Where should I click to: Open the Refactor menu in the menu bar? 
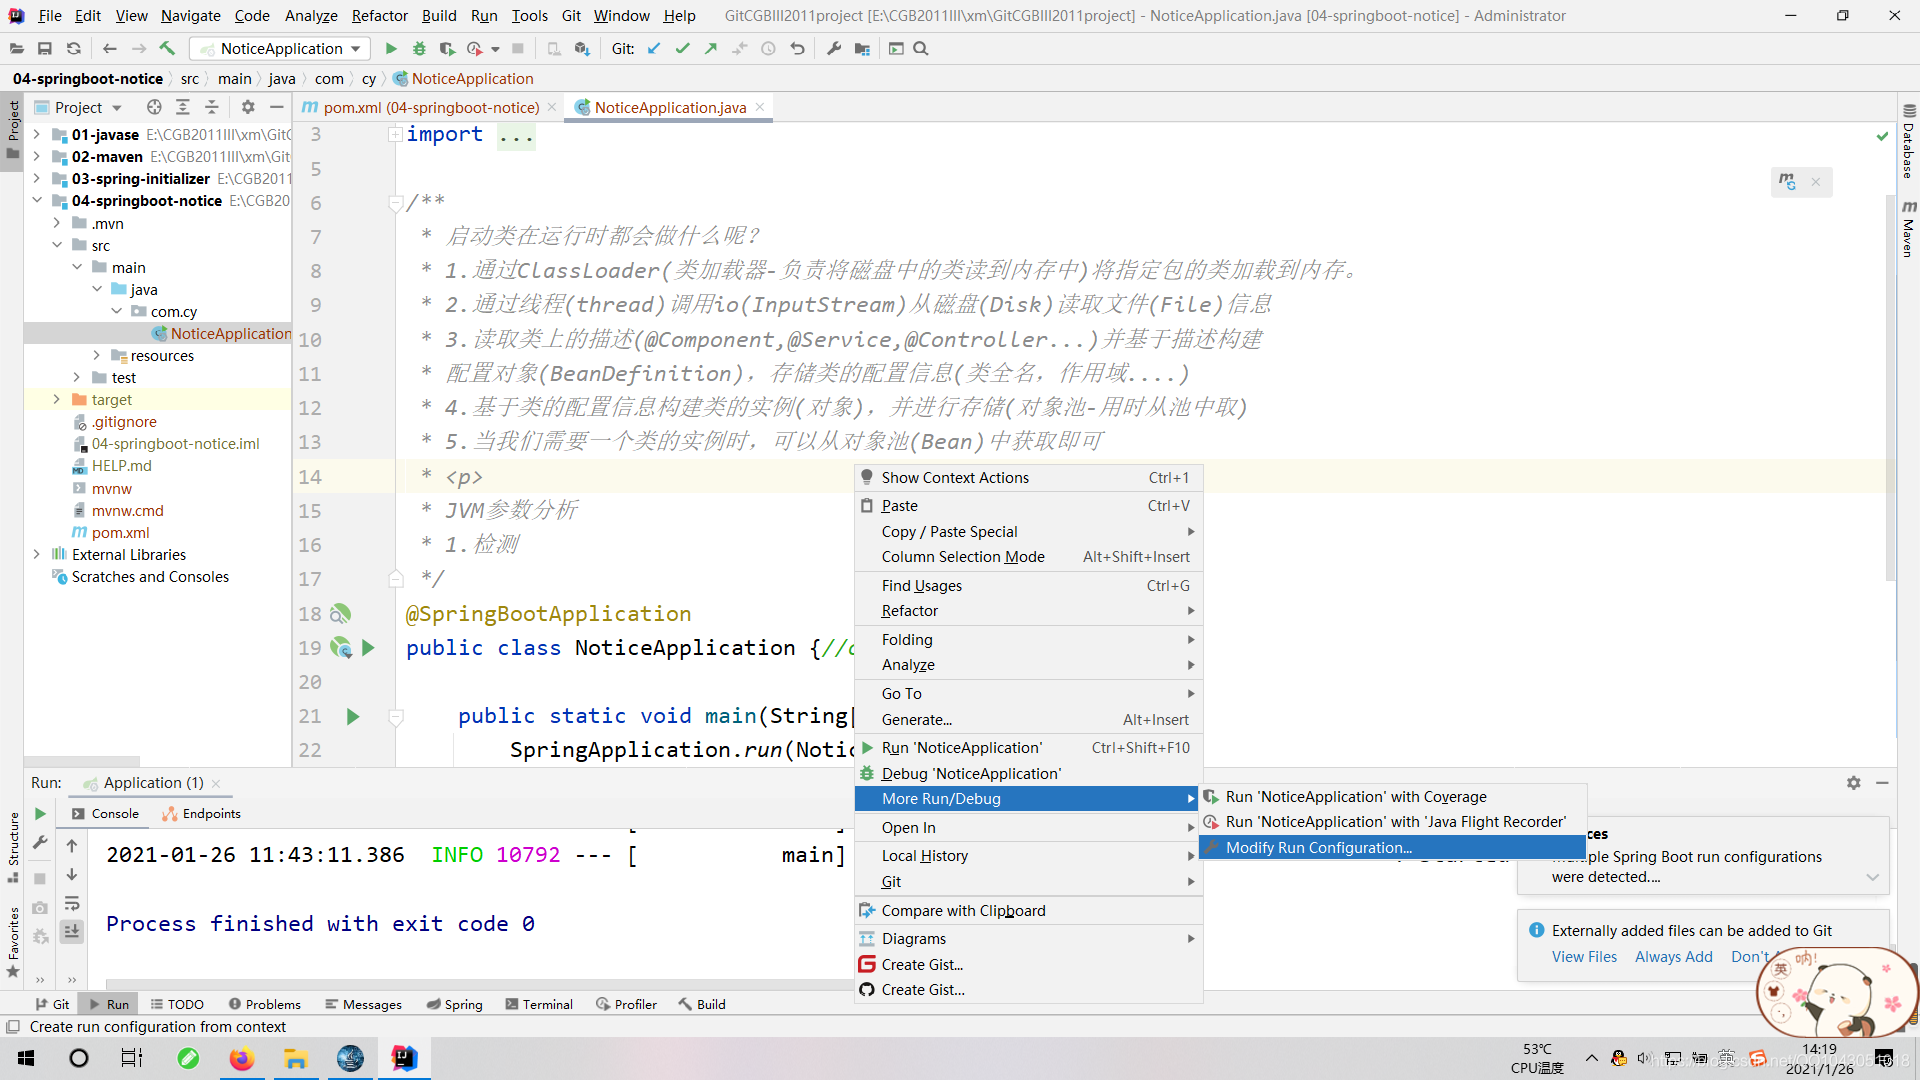point(379,15)
